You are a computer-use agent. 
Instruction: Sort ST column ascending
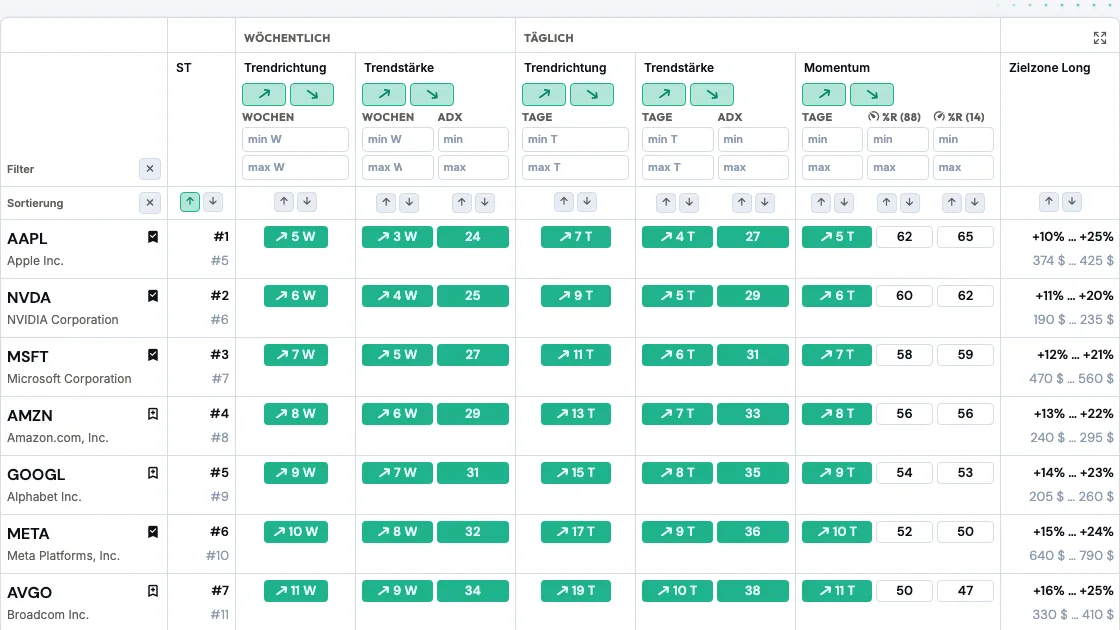(x=190, y=202)
